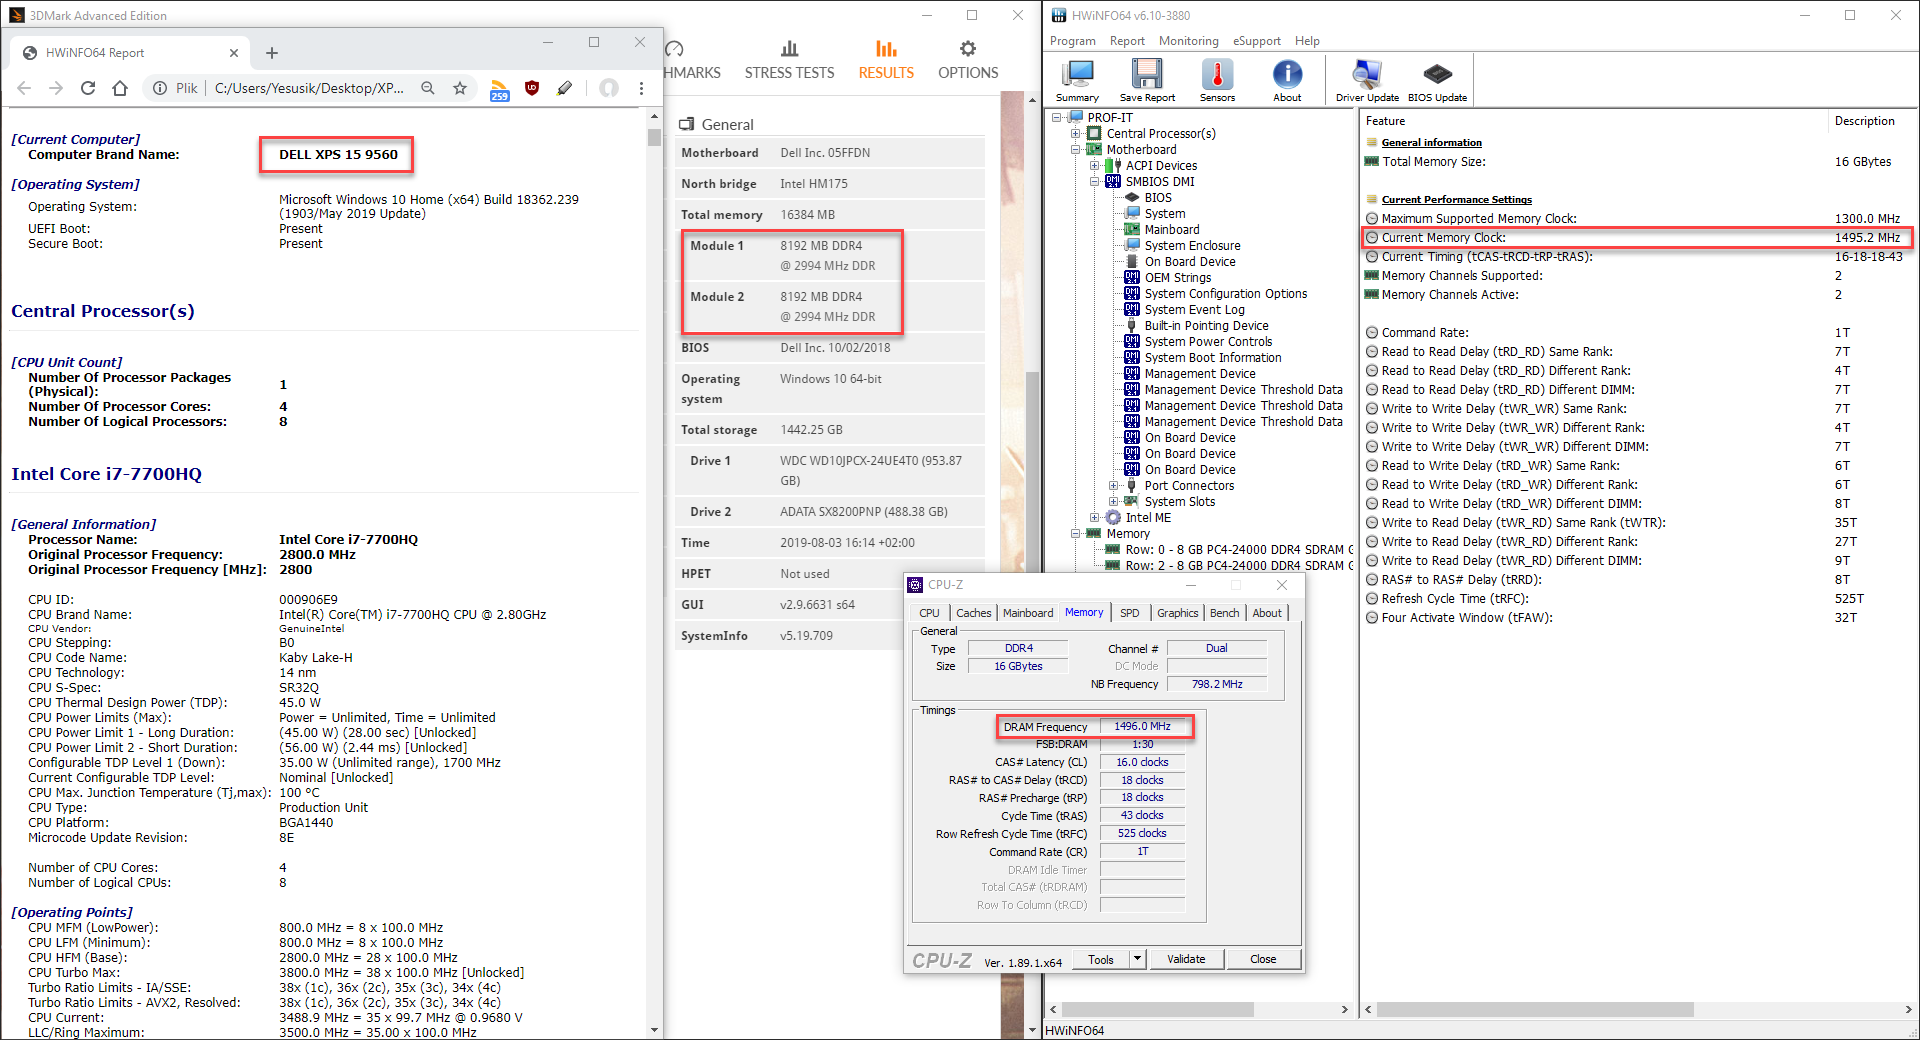This screenshot has width=1920, height=1040.
Task: Collapse the Motherboard tree node
Action: [x=1075, y=150]
